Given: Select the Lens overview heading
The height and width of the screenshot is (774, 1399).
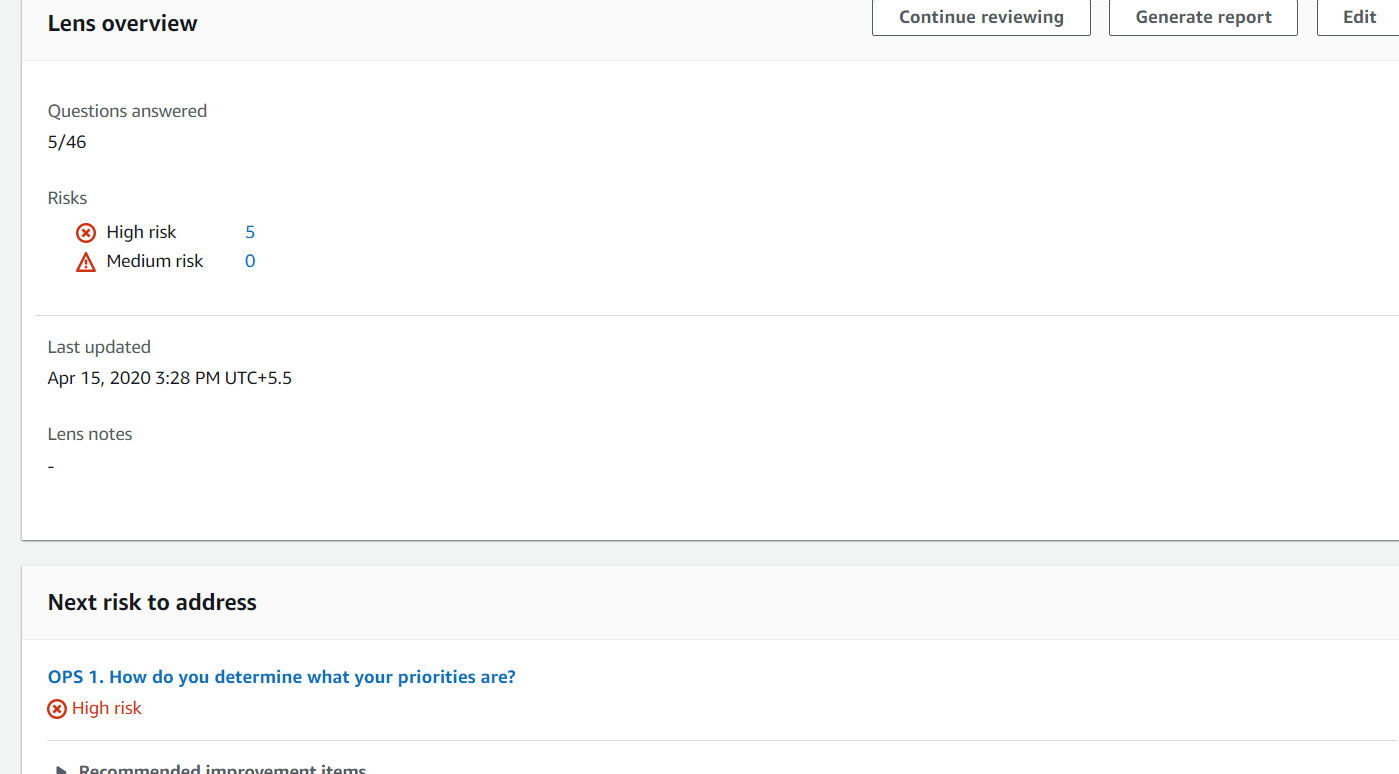Looking at the screenshot, I should [x=123, y=23].
